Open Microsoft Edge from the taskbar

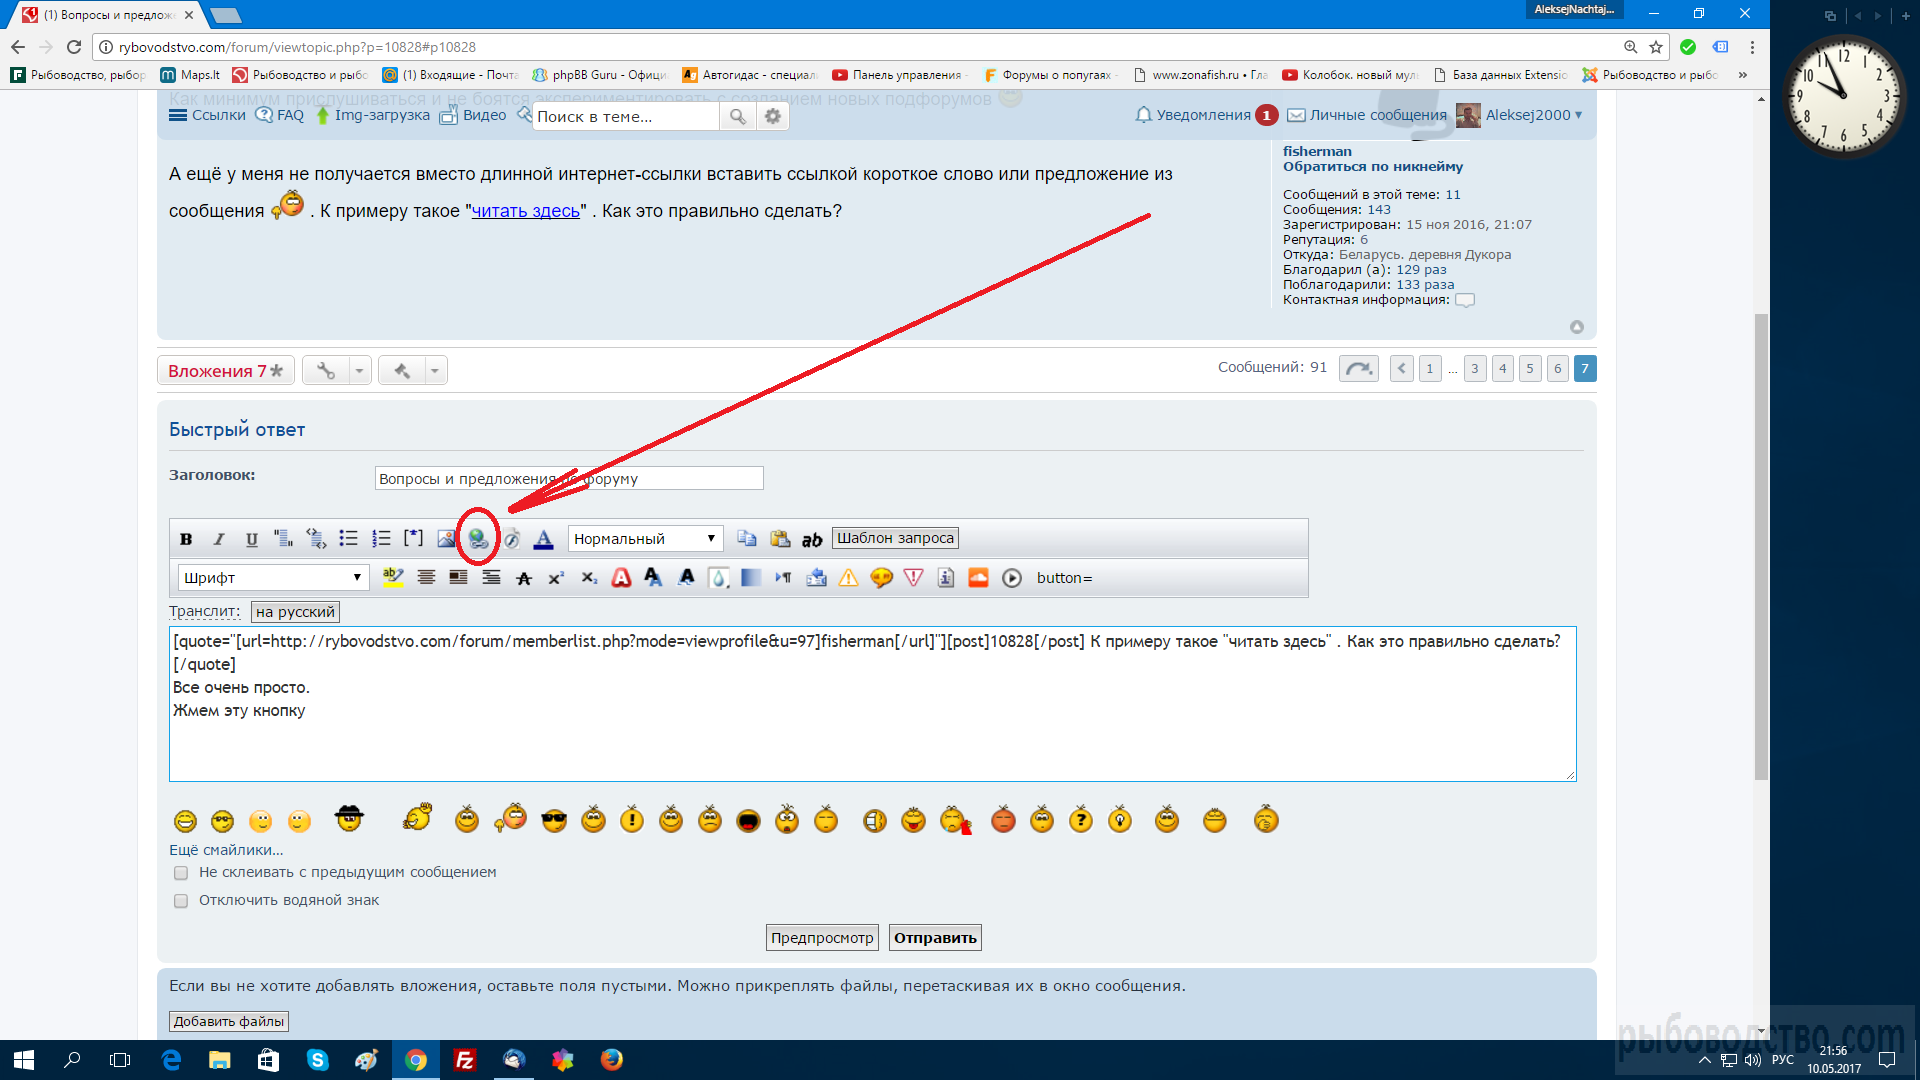(x=171, y=1060)
